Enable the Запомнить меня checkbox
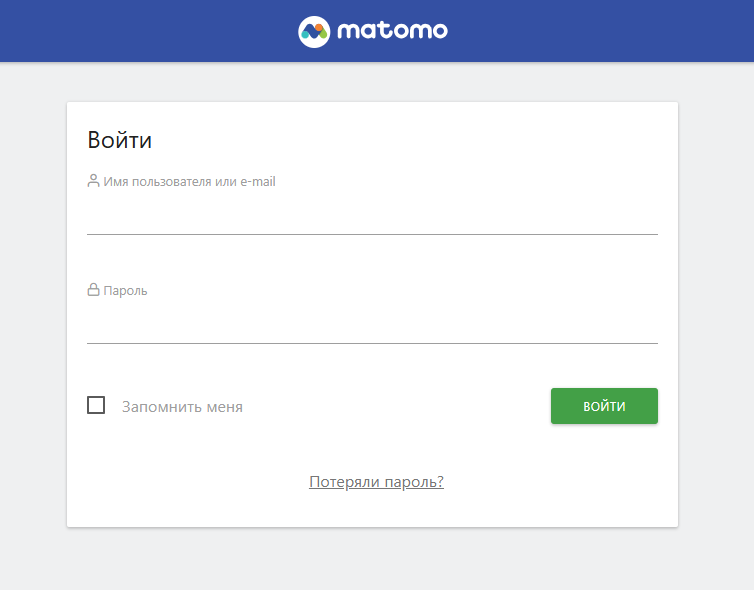Viewport: 754px width, 590px height. [x=96, y=405]
